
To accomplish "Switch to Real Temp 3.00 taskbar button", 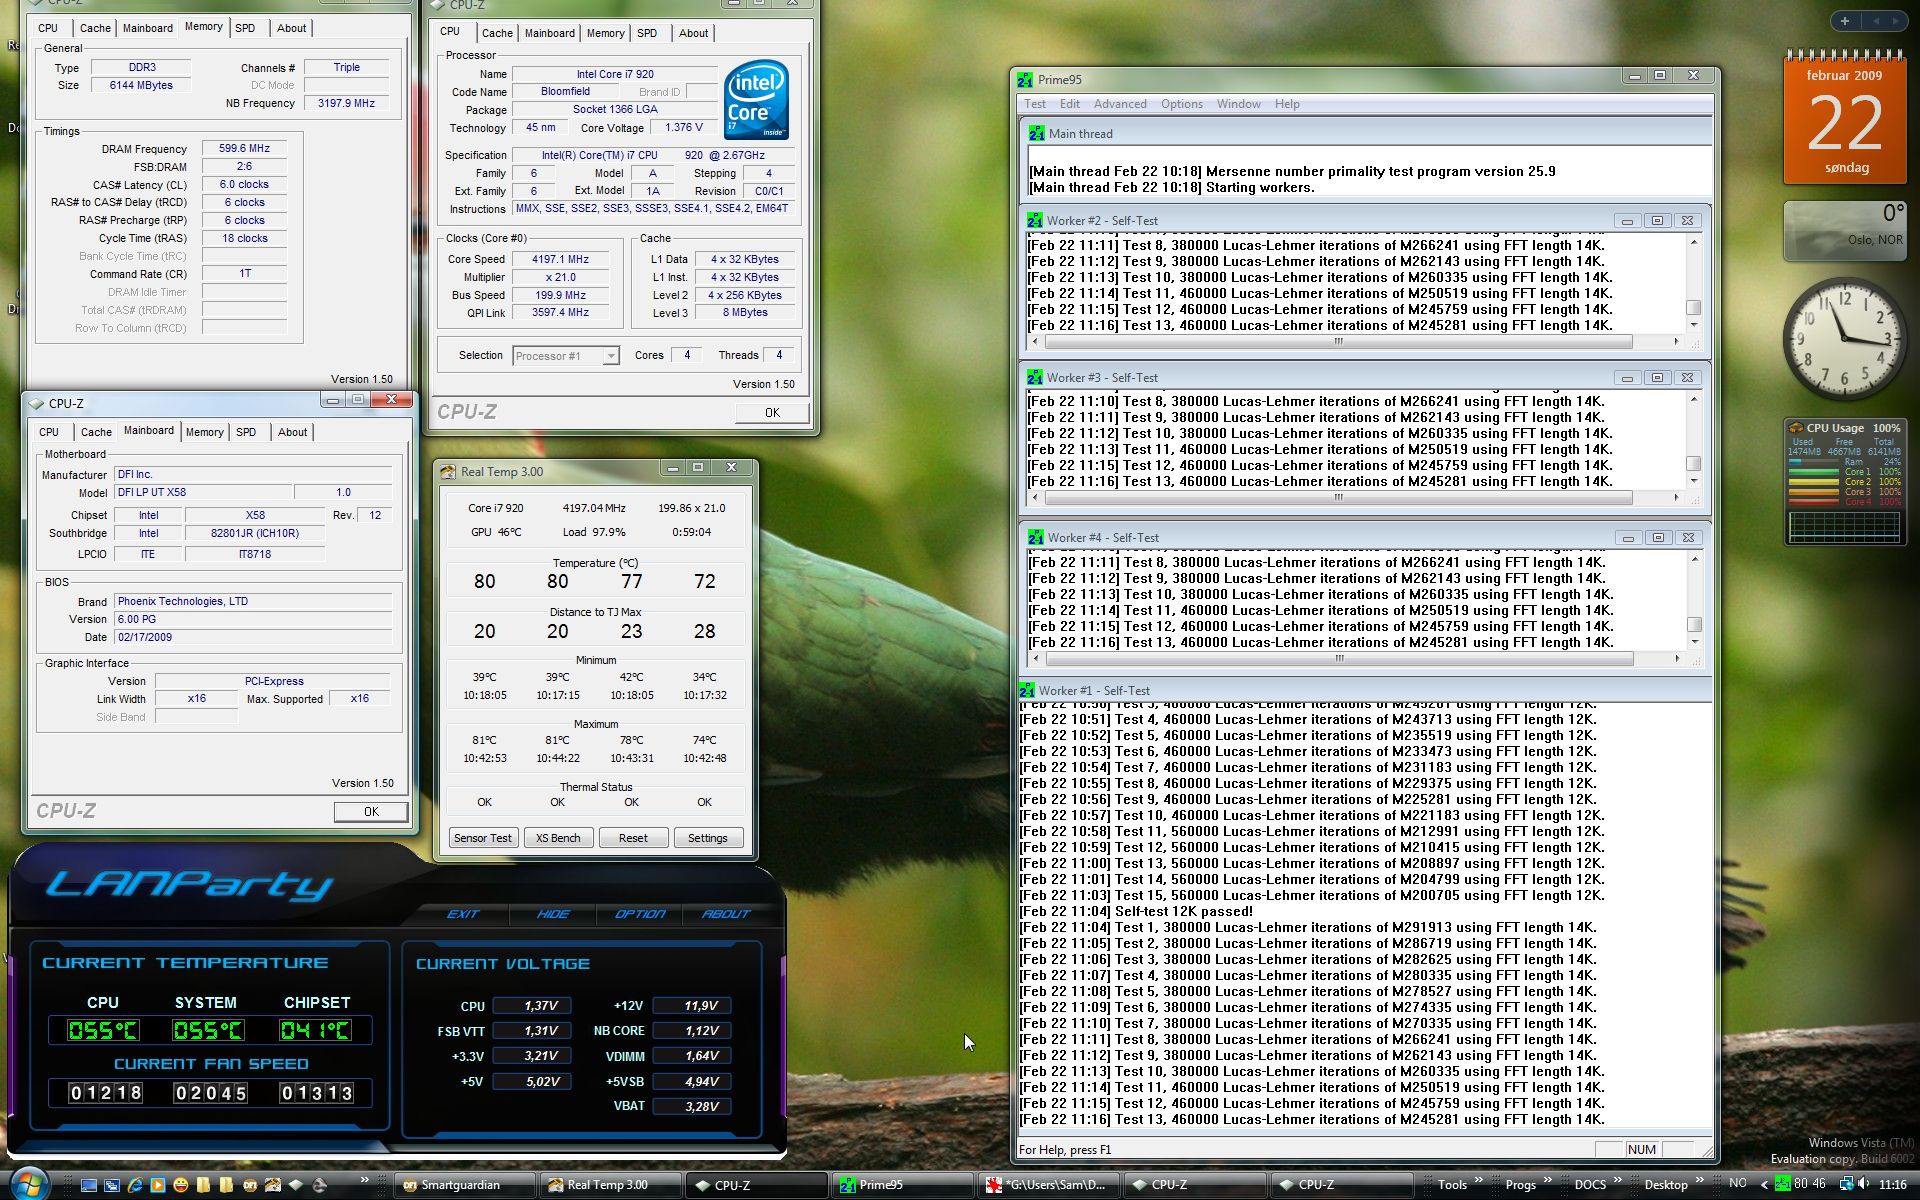I will pyautogui.click(x=611, y=1185).
